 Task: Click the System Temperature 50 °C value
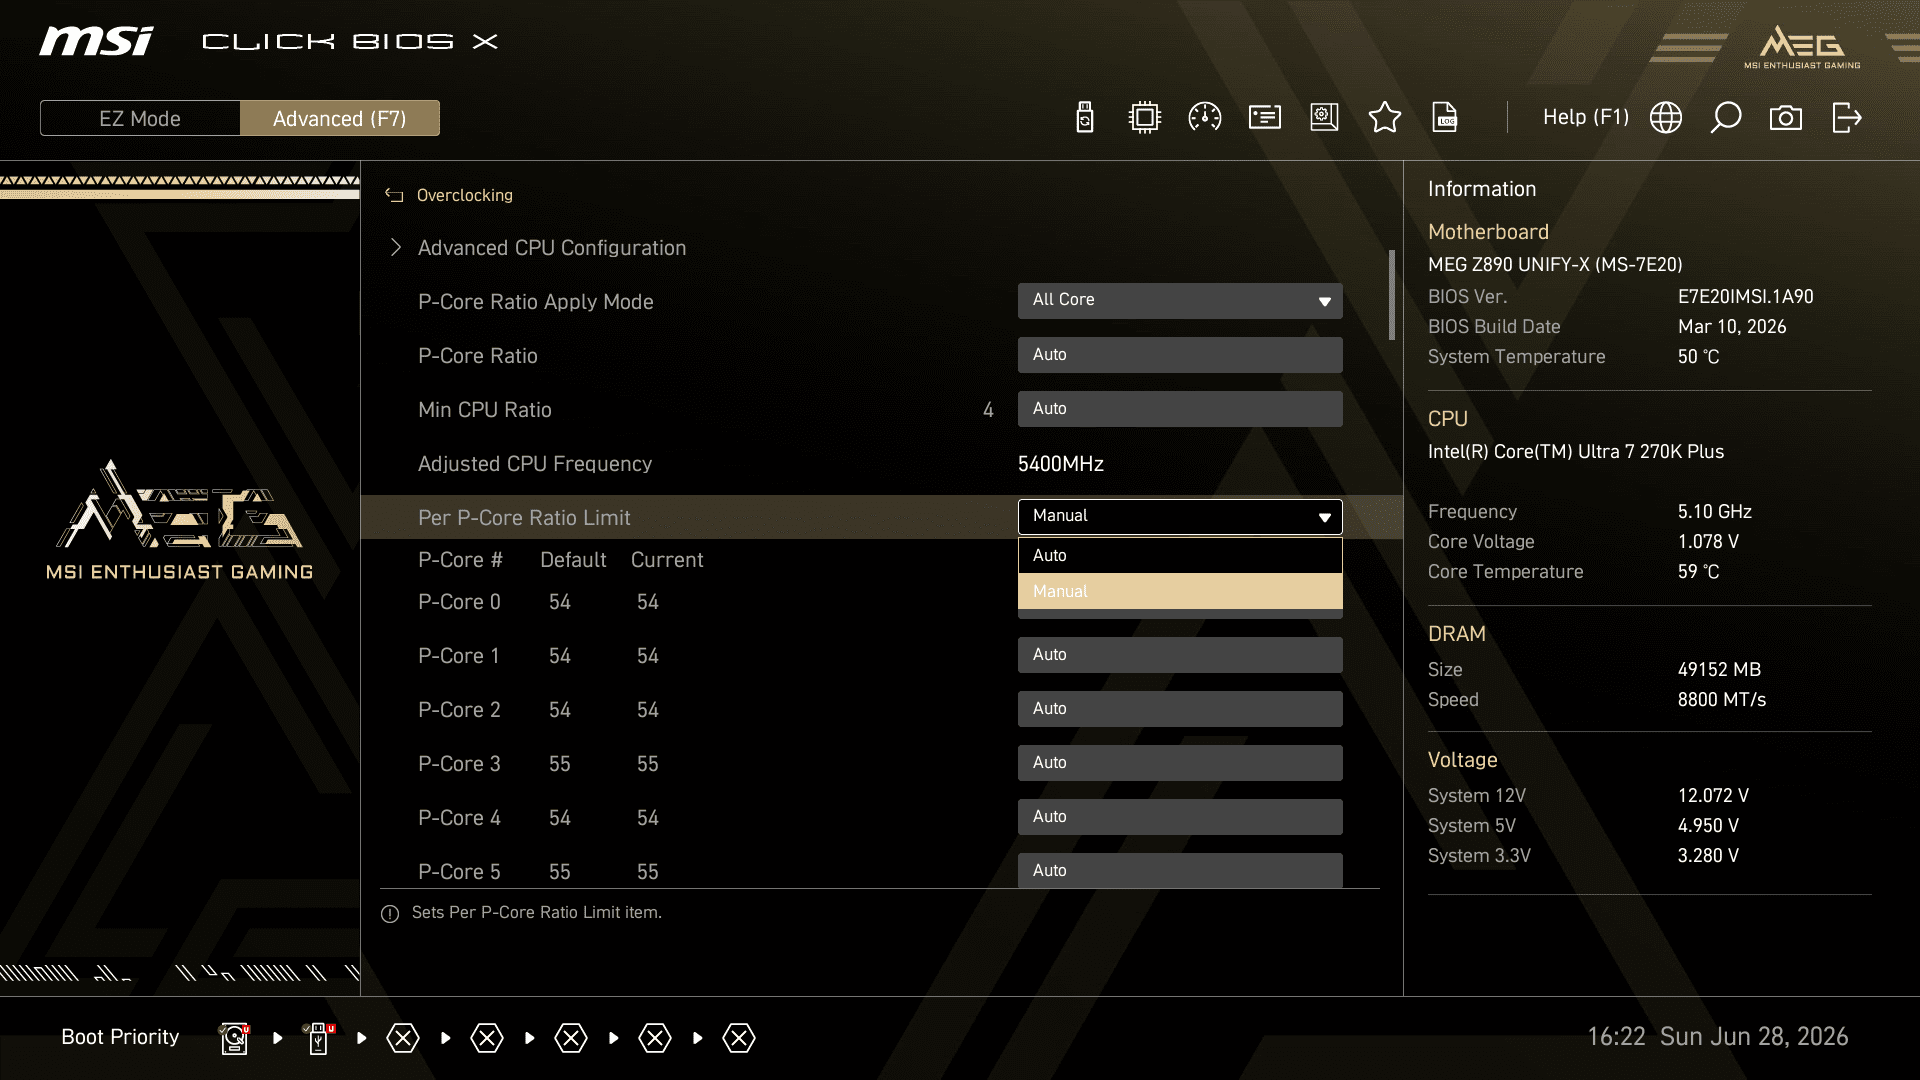[1699, 357]
